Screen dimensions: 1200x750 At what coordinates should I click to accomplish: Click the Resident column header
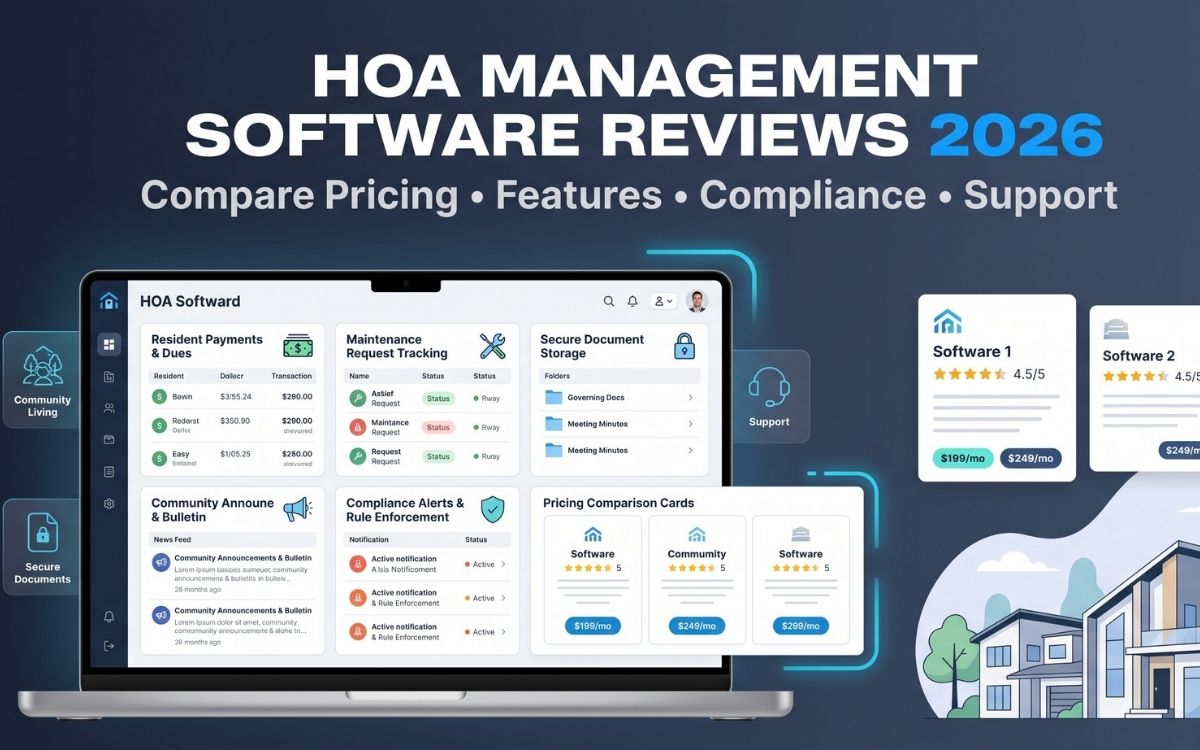[169, 376]
